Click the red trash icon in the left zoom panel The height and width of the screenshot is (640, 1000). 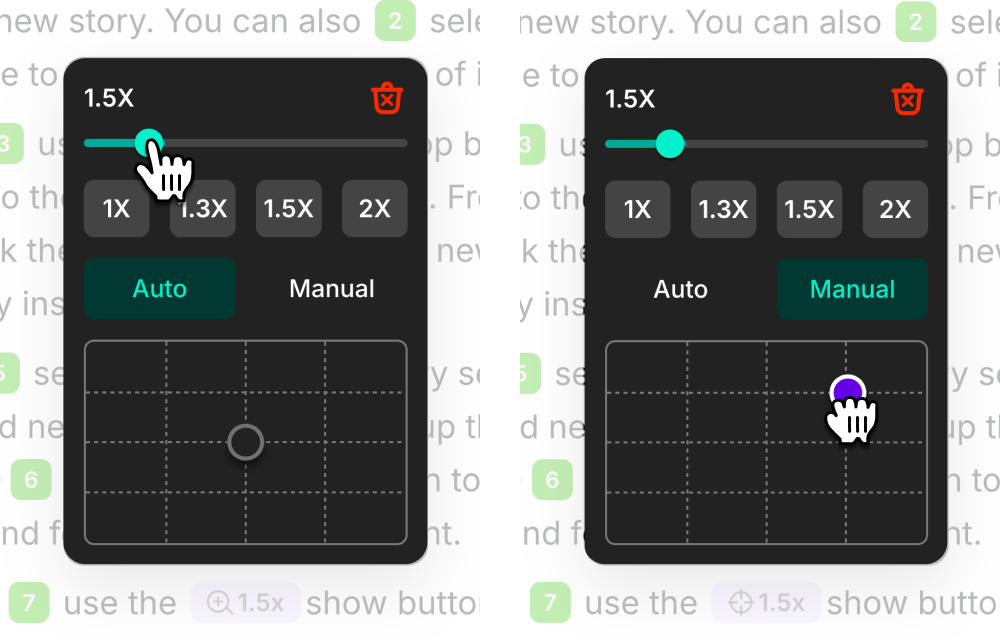(x=387, y=98)
